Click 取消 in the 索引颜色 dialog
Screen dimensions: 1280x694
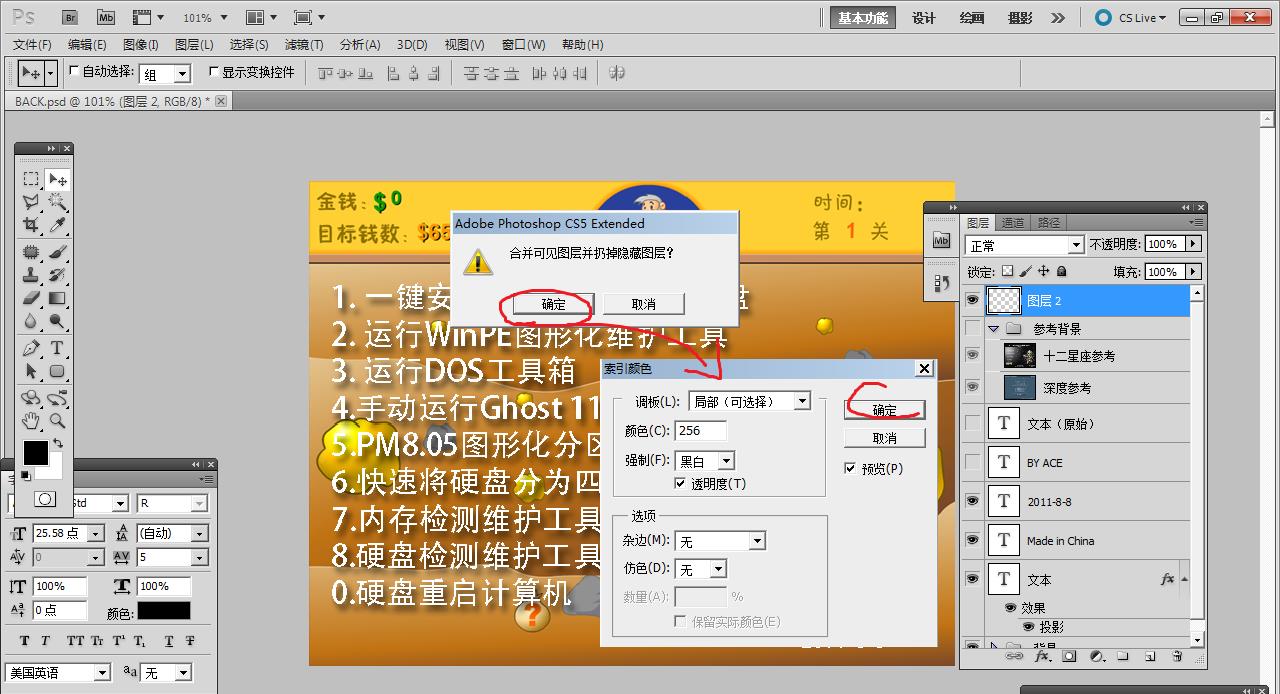click(885, 438)
